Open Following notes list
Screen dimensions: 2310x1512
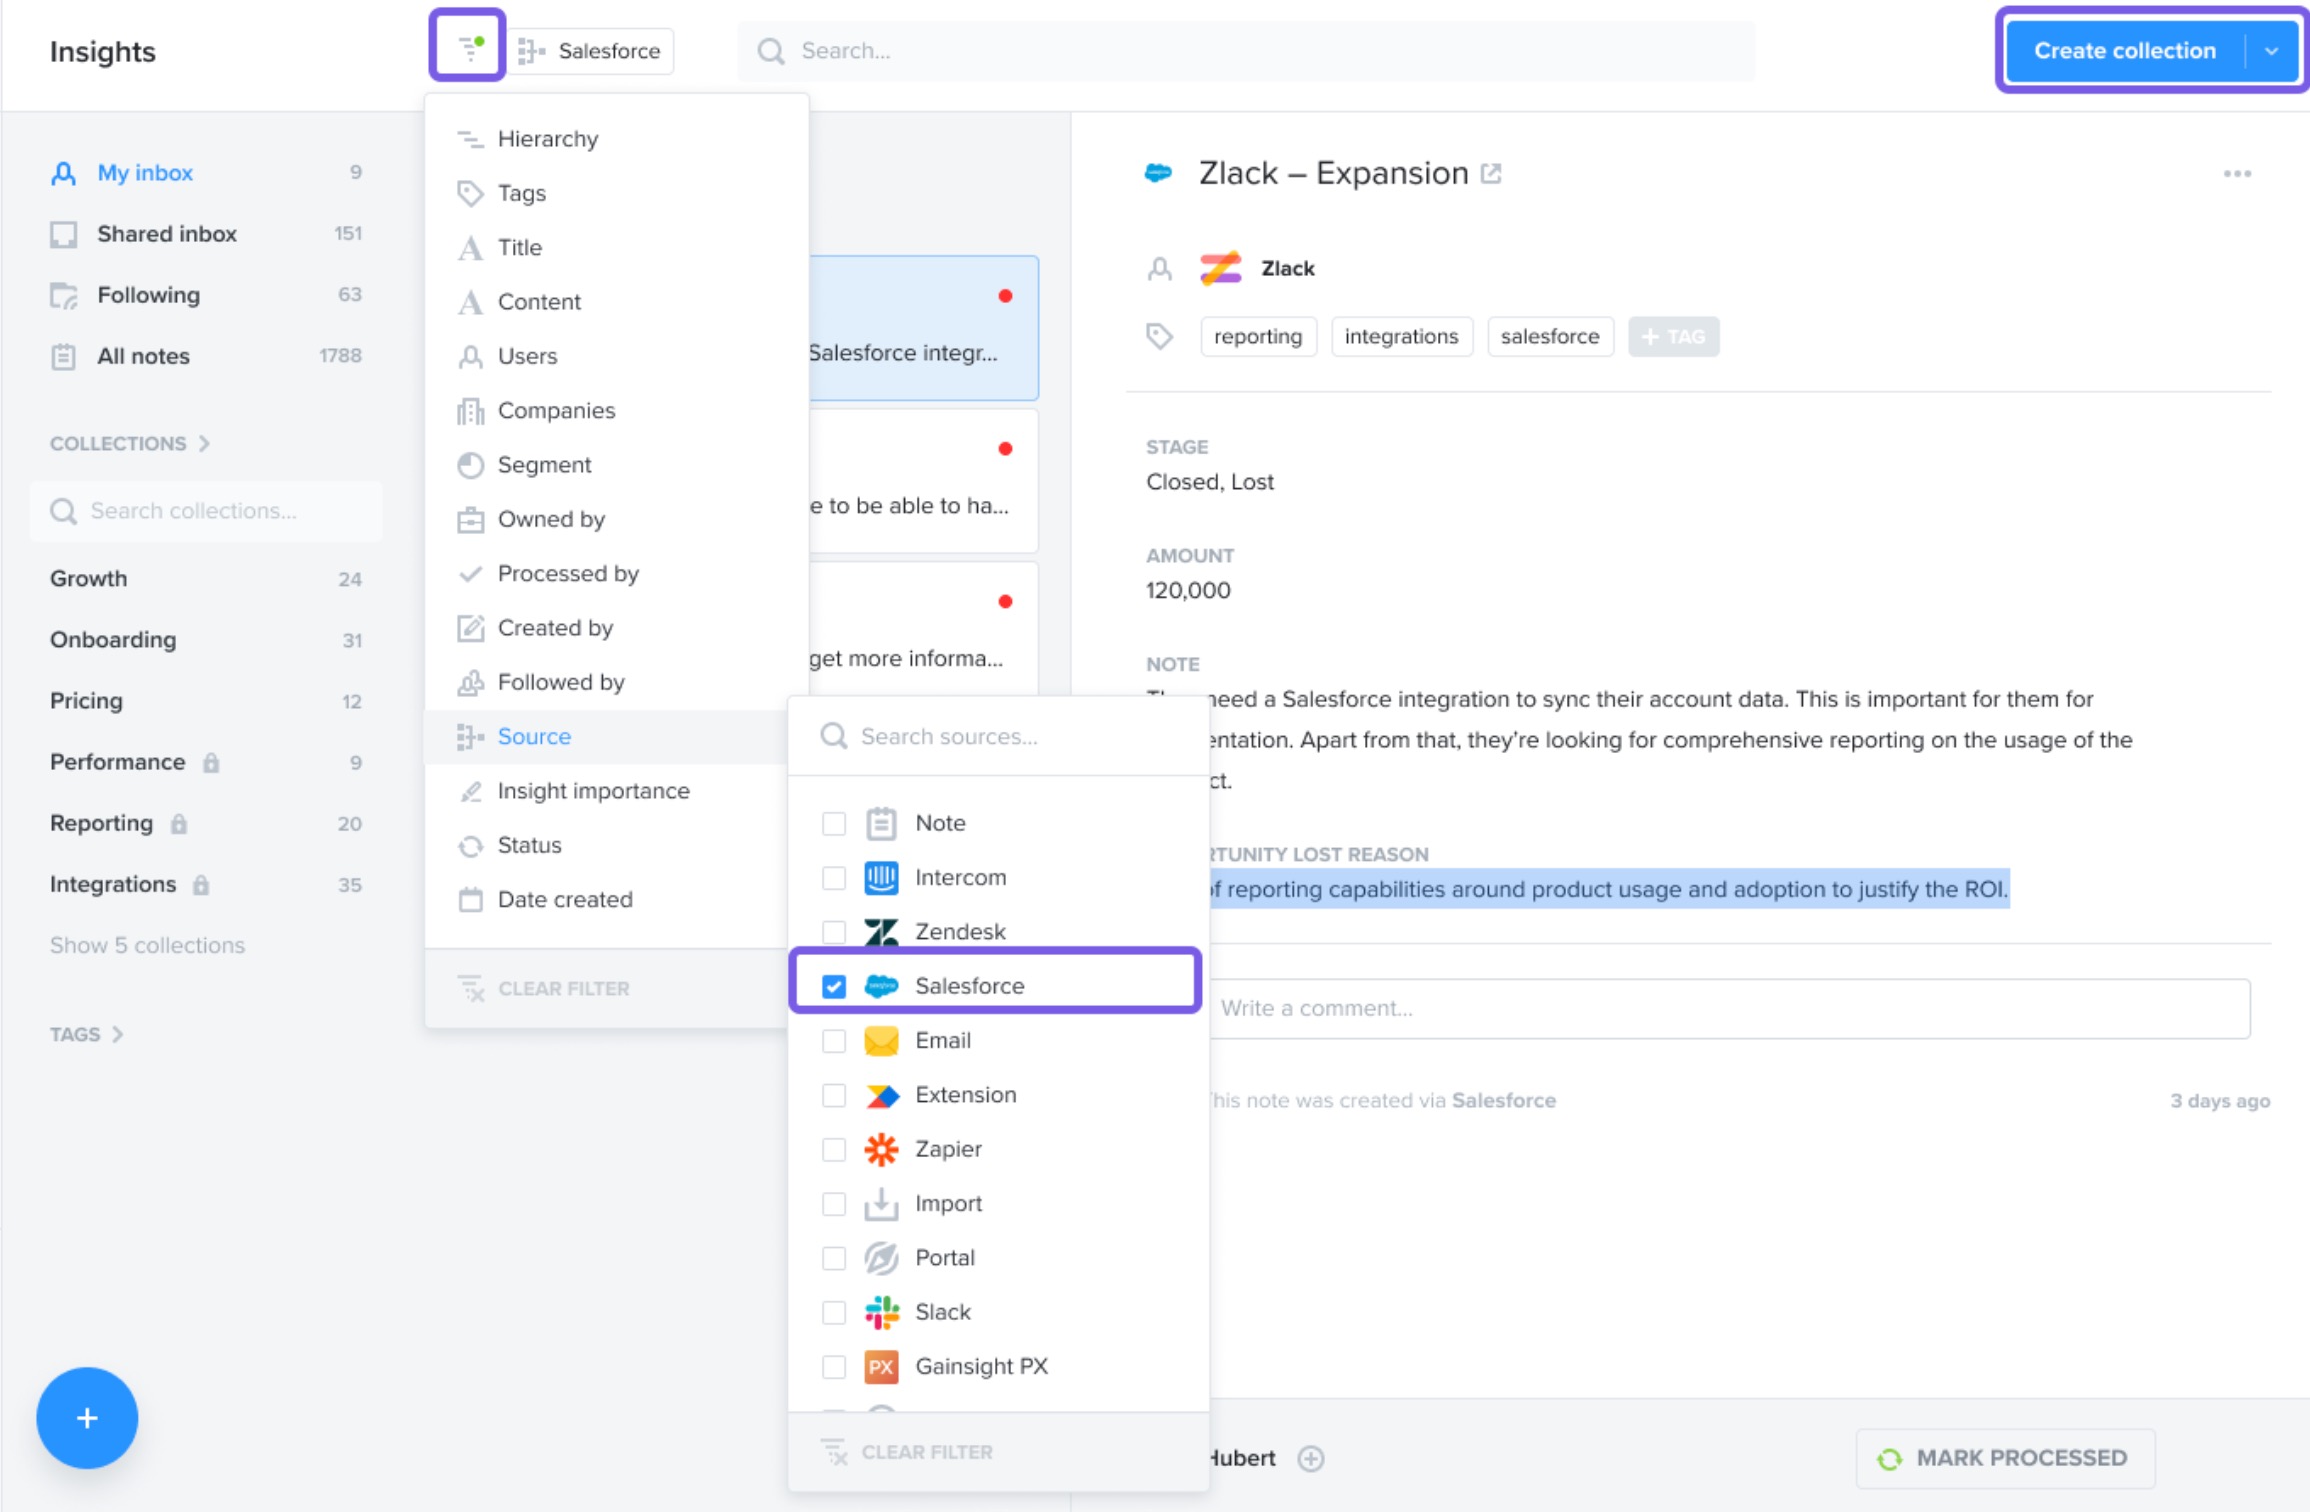[205, 294]
